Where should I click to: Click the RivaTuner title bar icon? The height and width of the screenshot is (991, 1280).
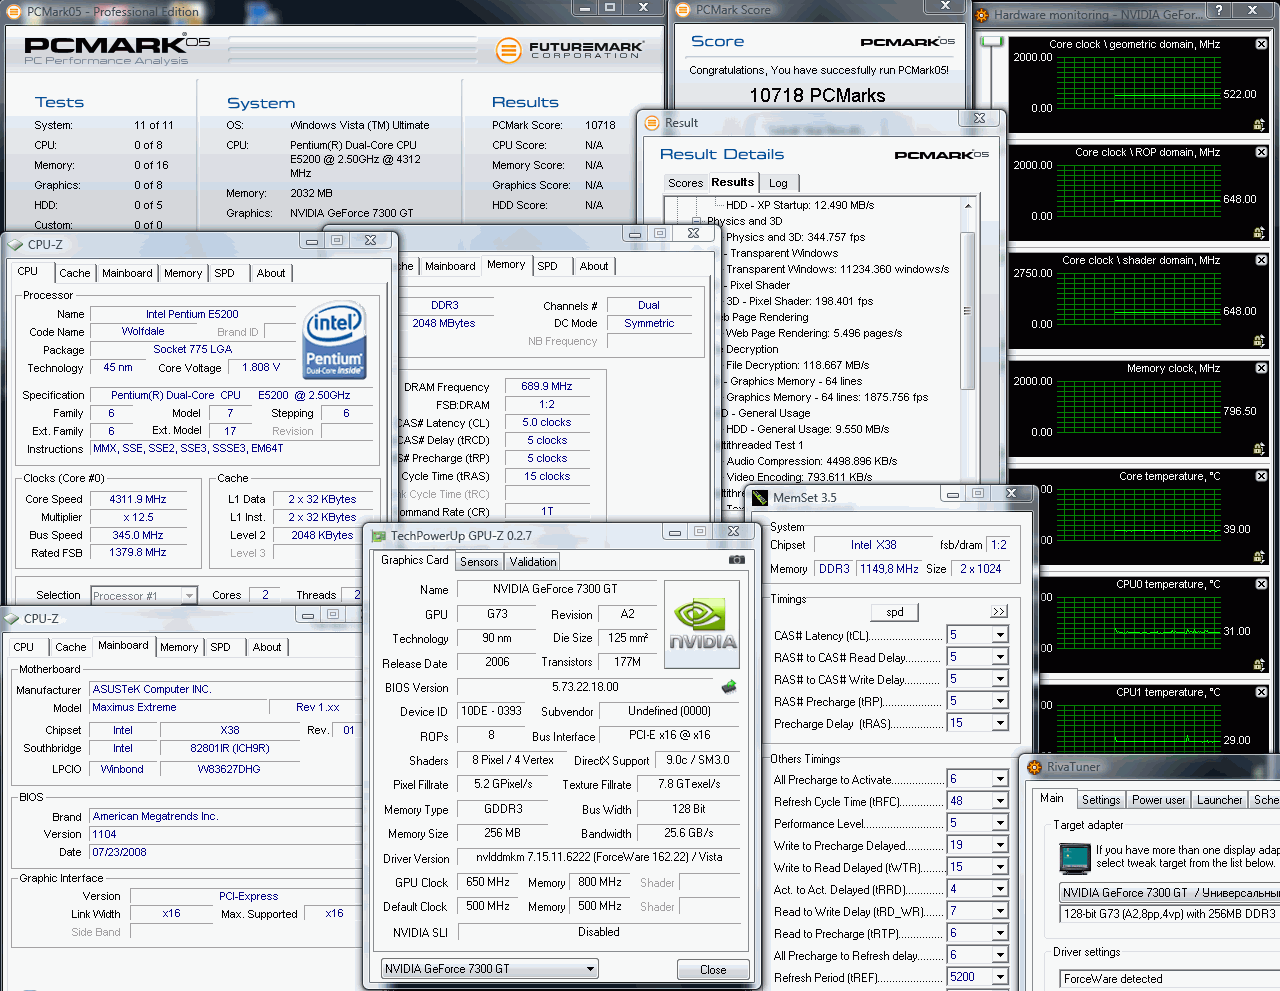1035,767
